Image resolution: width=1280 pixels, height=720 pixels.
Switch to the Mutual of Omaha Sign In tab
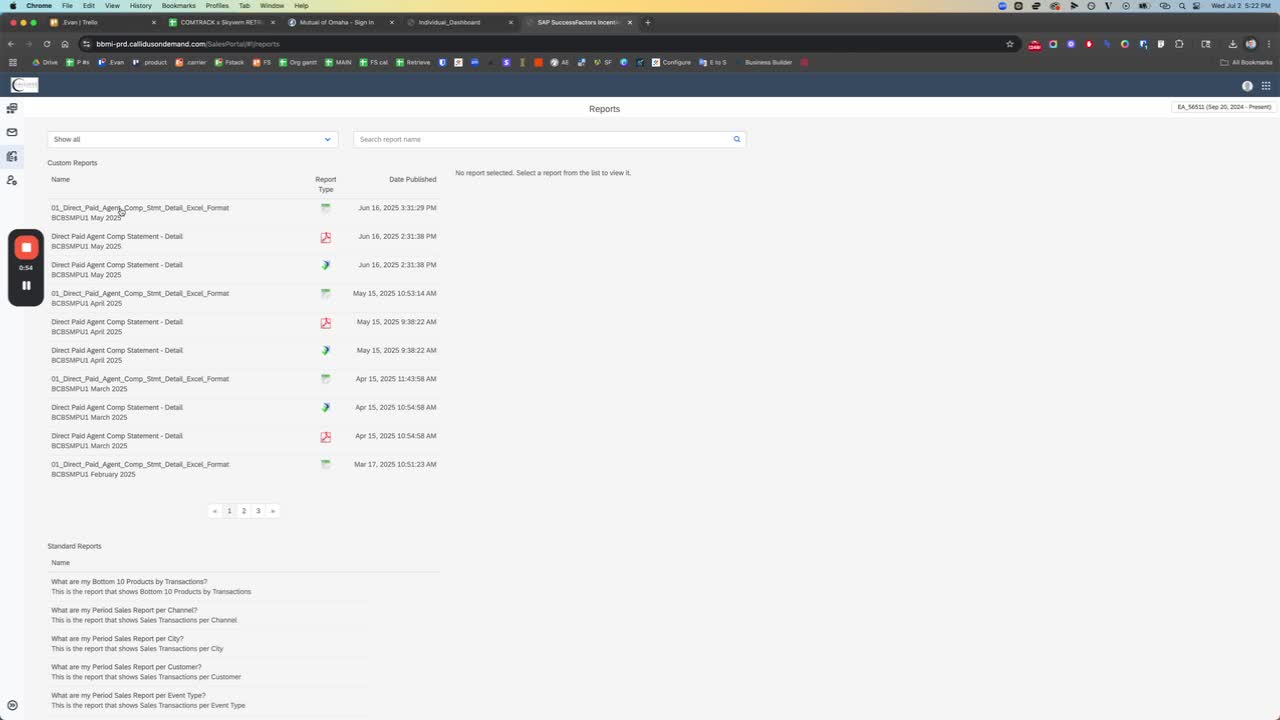pos(340,22)
